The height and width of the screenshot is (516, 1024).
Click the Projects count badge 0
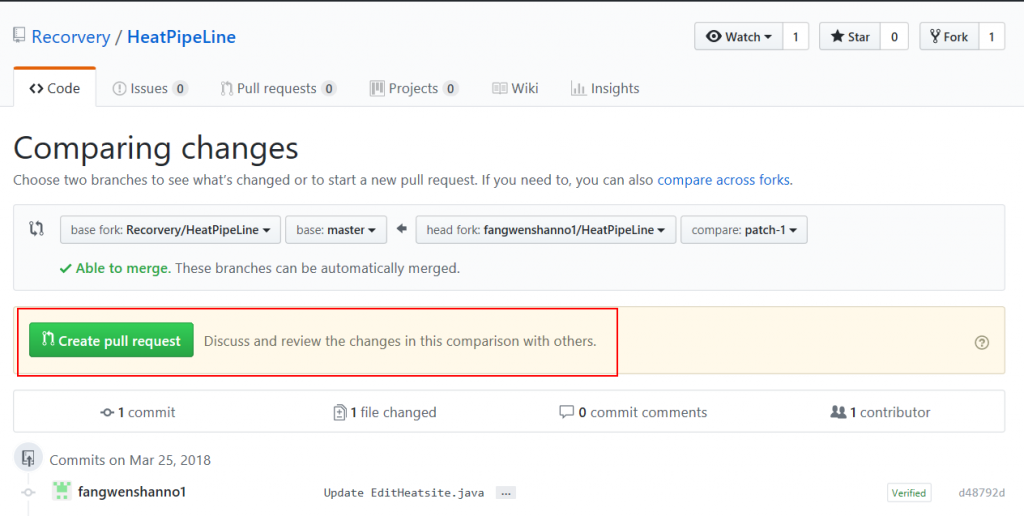tap(451, 89)
